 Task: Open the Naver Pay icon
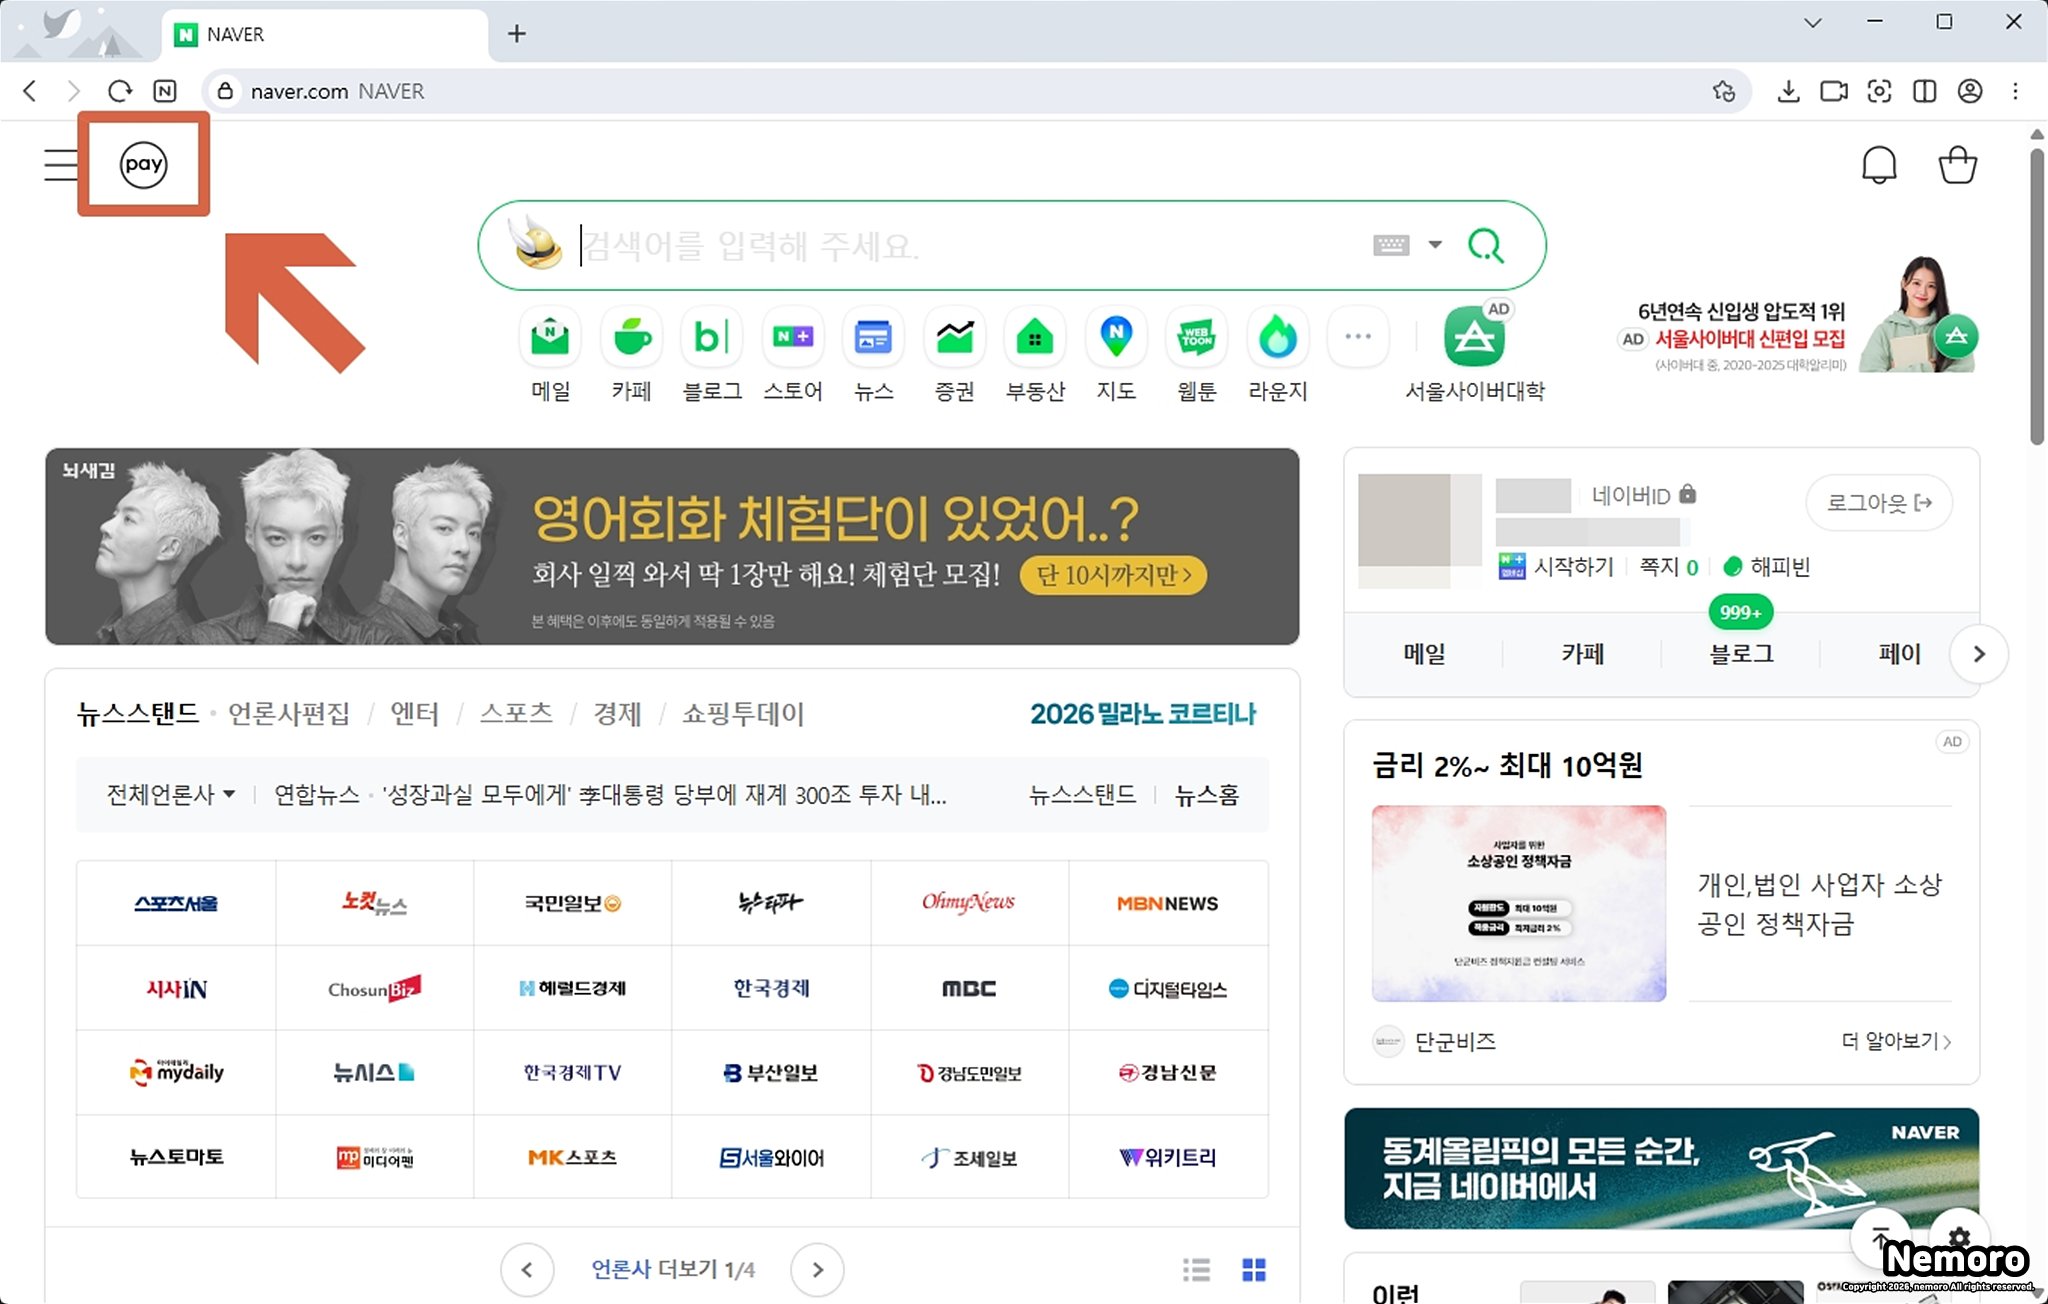[x=143, y=164]
